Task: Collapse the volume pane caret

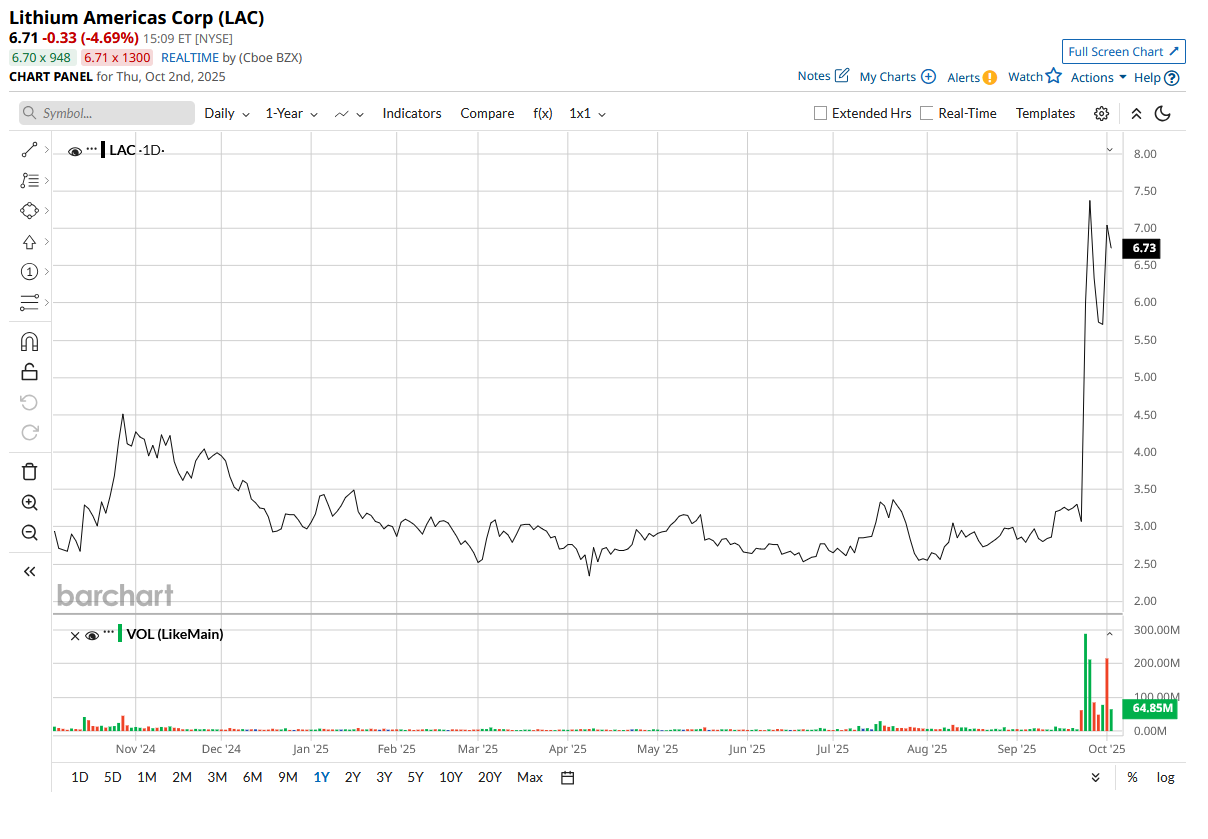Action: click(x=1108, y=634)
